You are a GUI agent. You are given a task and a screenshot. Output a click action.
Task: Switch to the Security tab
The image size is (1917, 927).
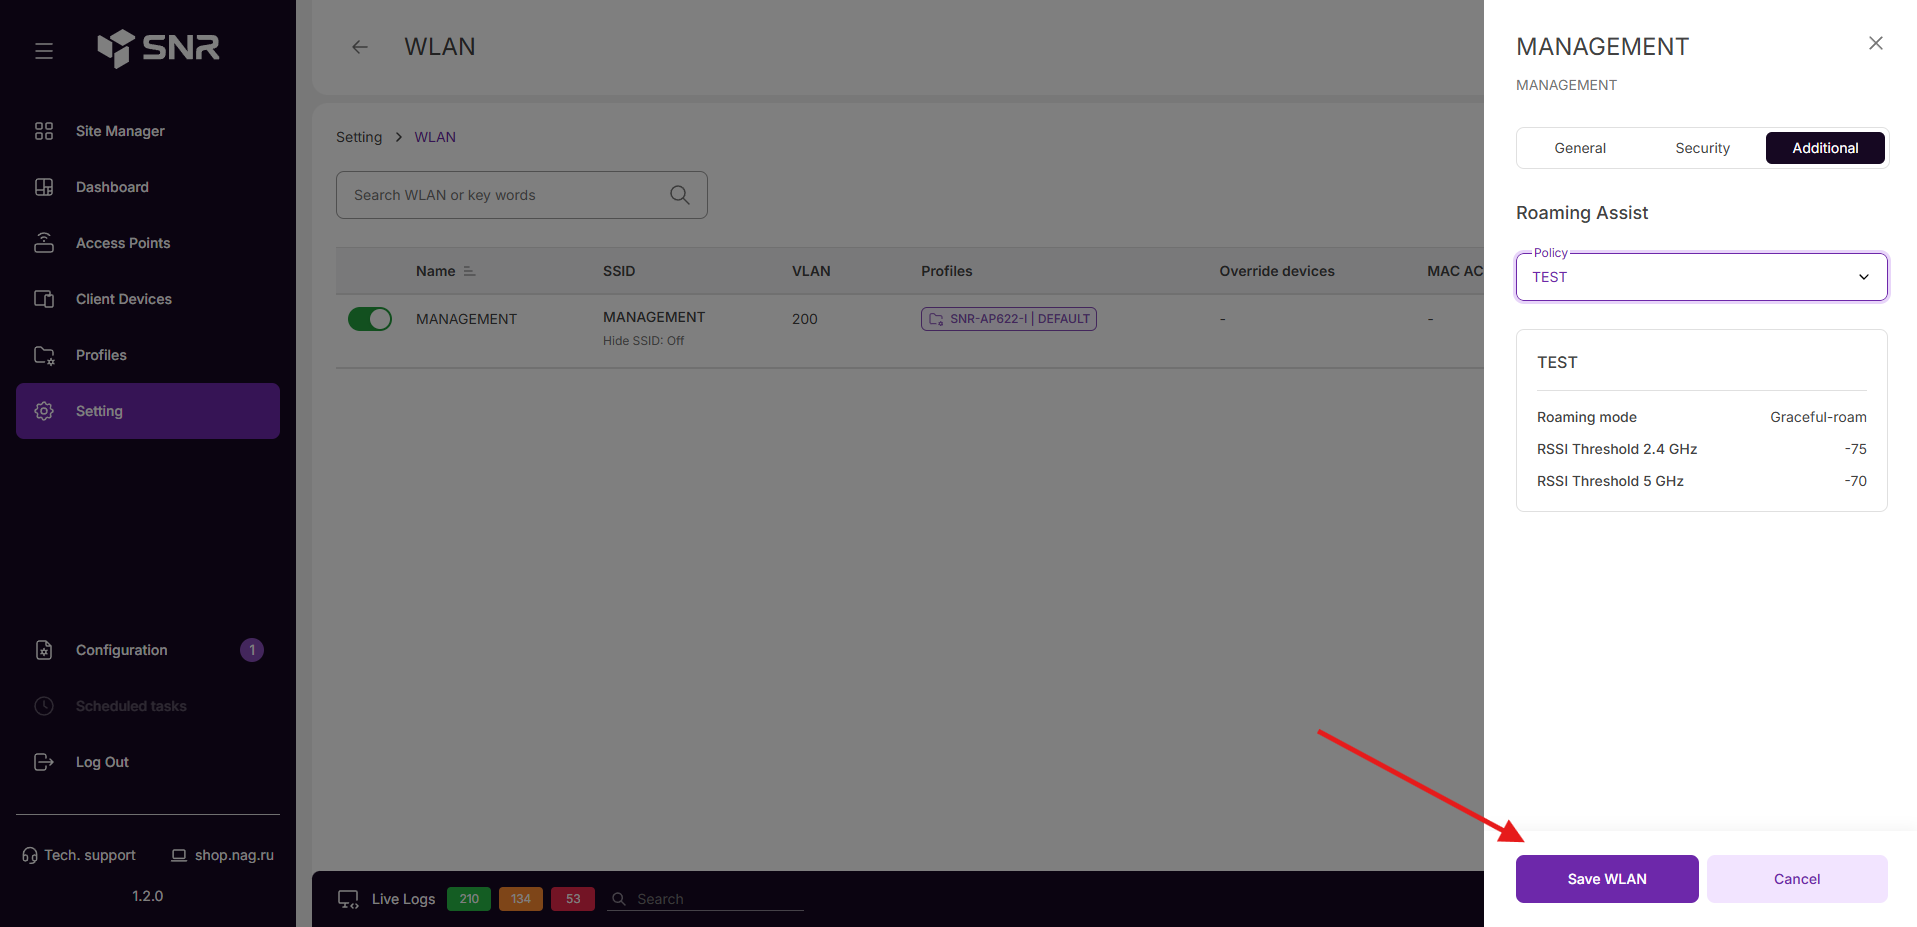tap(1702, 148)
